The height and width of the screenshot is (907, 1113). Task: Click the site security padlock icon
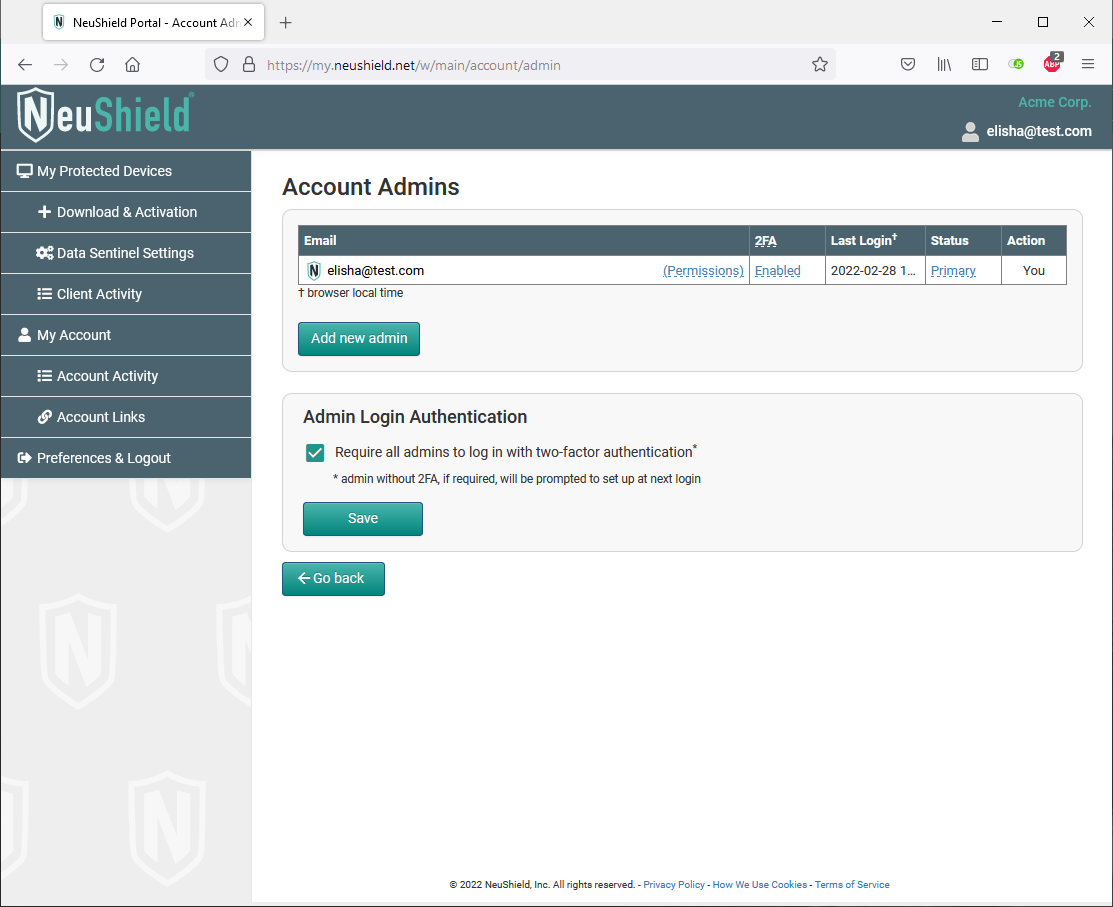[x=248, y=65]
